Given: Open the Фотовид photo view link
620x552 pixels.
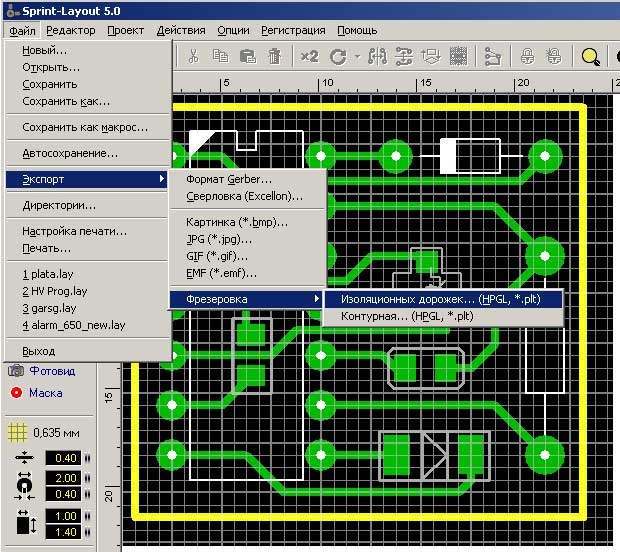Looking at the screenshot, I should pos(52,371).
